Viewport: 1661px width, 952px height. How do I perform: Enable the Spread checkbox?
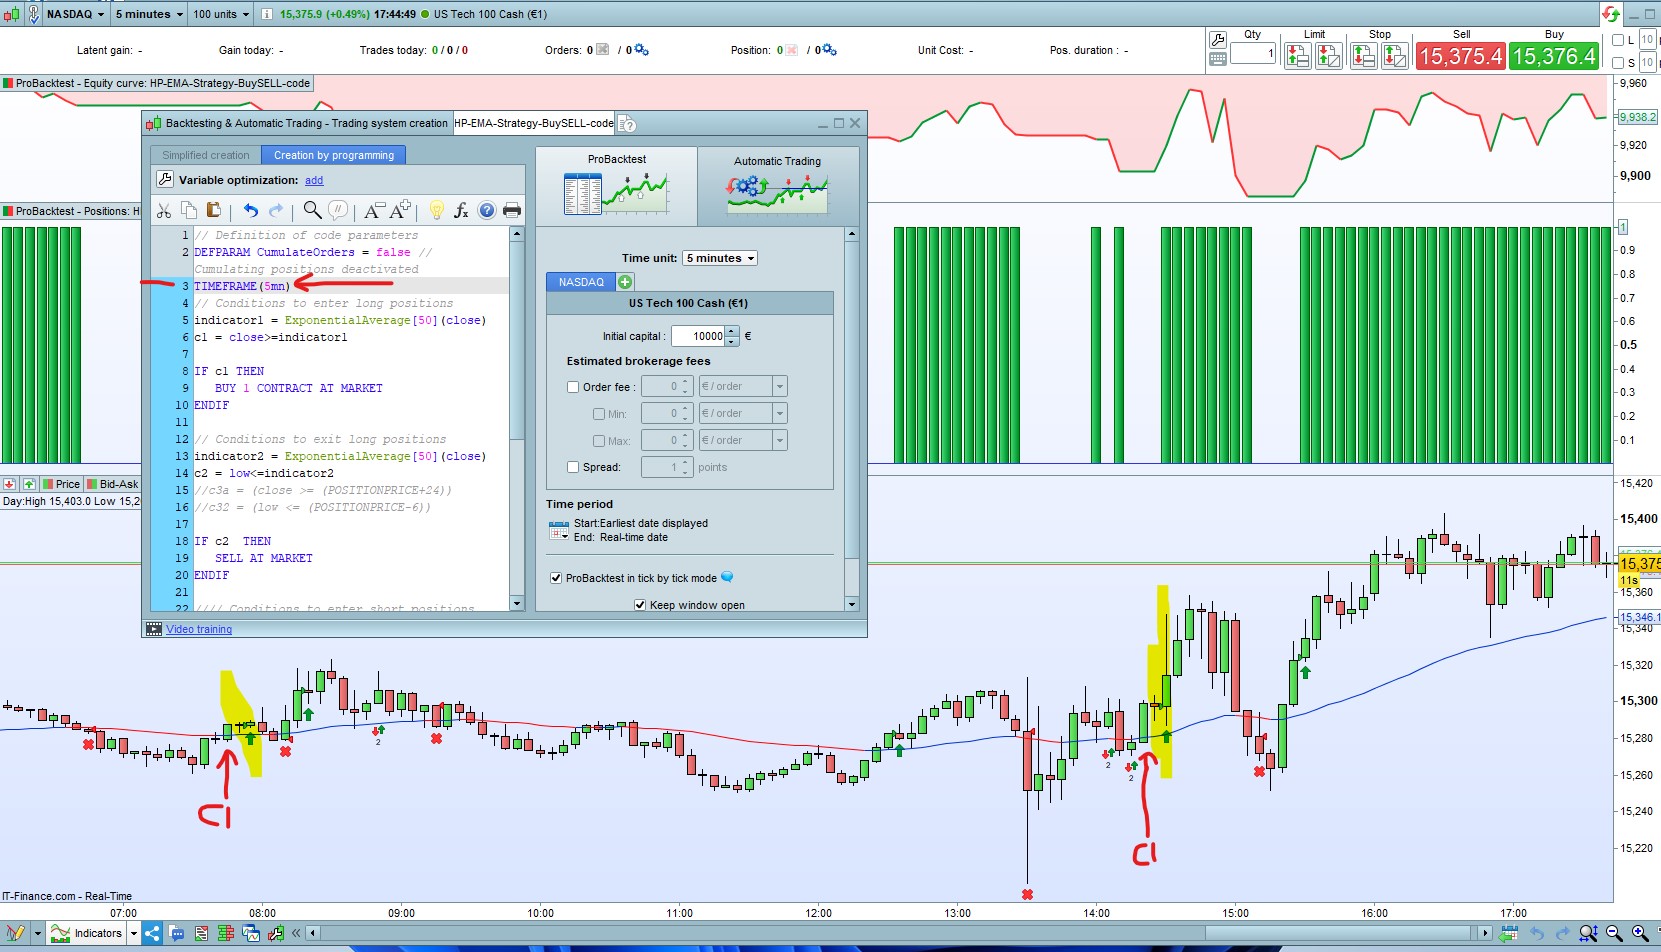573,467
